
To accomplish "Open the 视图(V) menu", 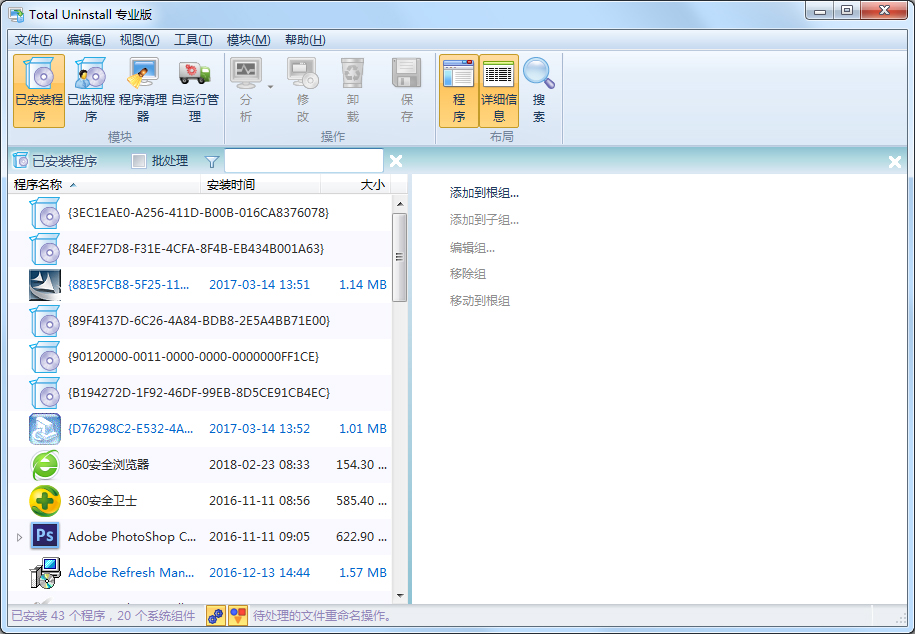I will 139,40.
